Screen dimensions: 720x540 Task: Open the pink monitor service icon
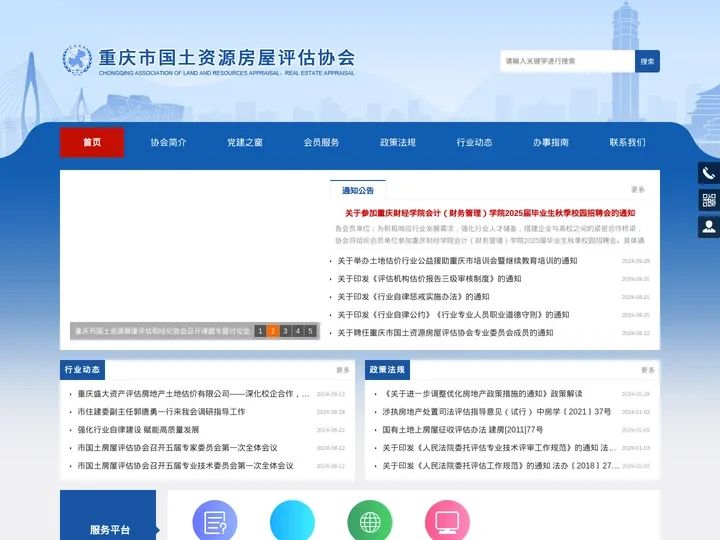447,522
